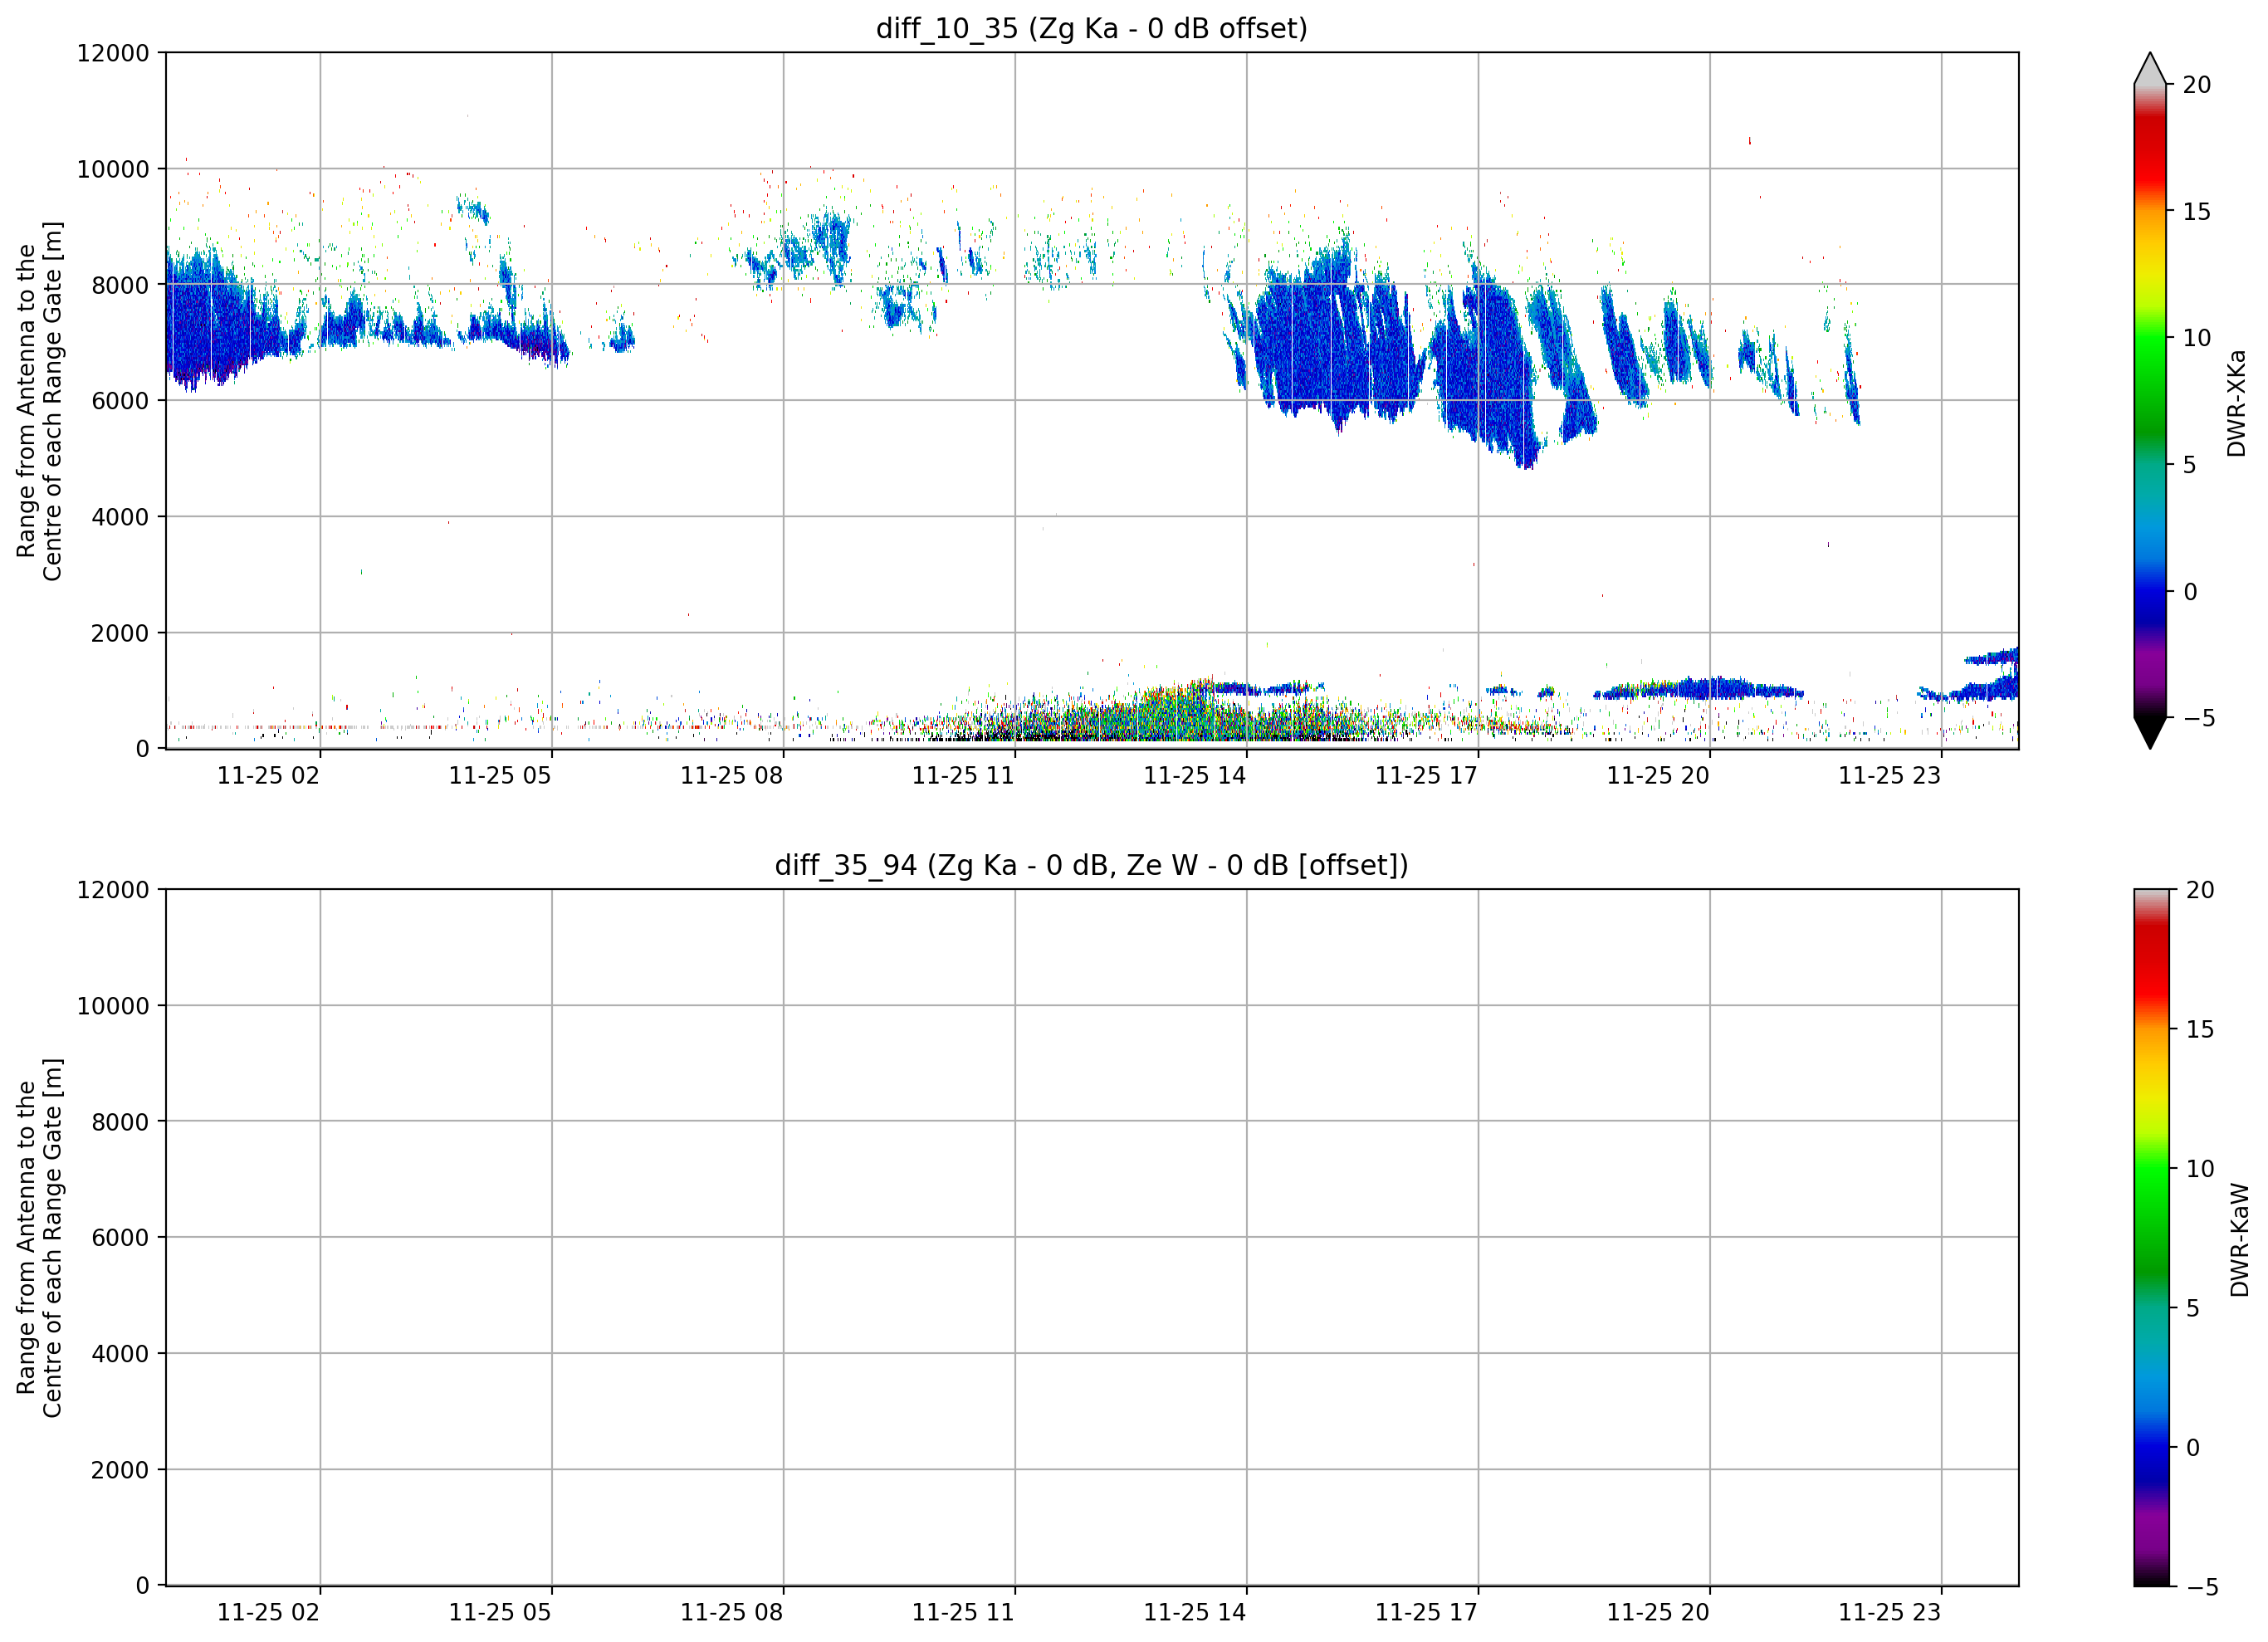
Task: Click the '10000' y tick of the diff_35_94 plot
Action: coord(113,1006)
